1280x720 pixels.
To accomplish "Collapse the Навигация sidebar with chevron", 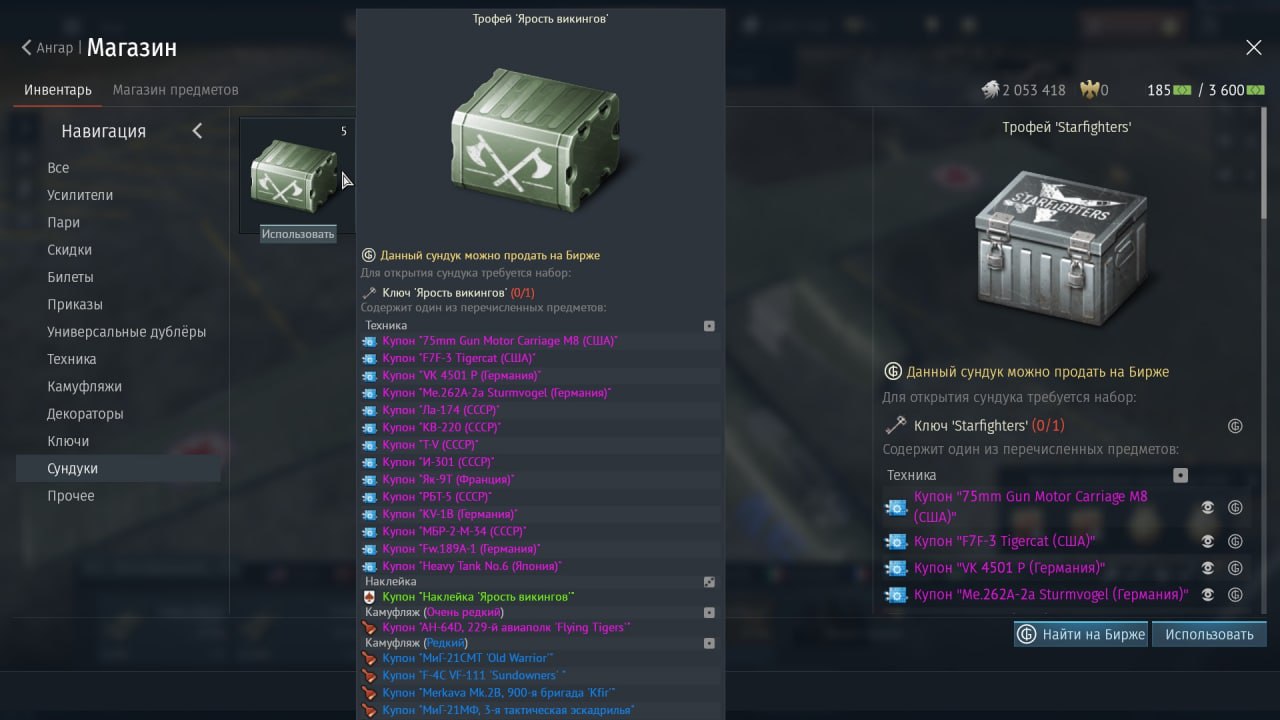I will 197,131.
